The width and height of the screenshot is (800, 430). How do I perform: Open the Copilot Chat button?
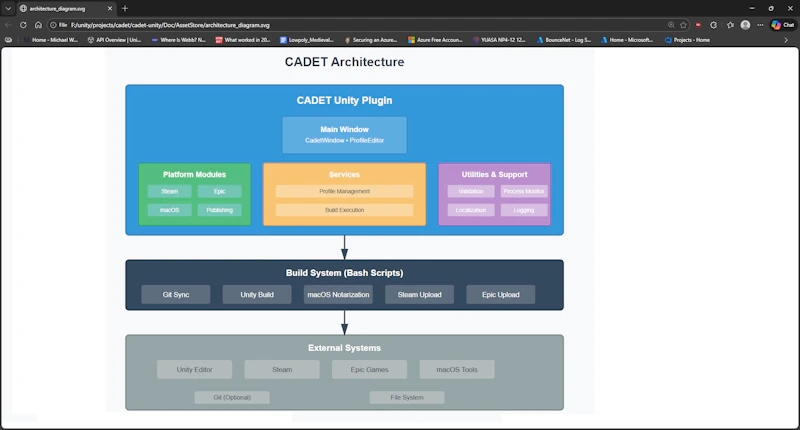click(783, 25)
